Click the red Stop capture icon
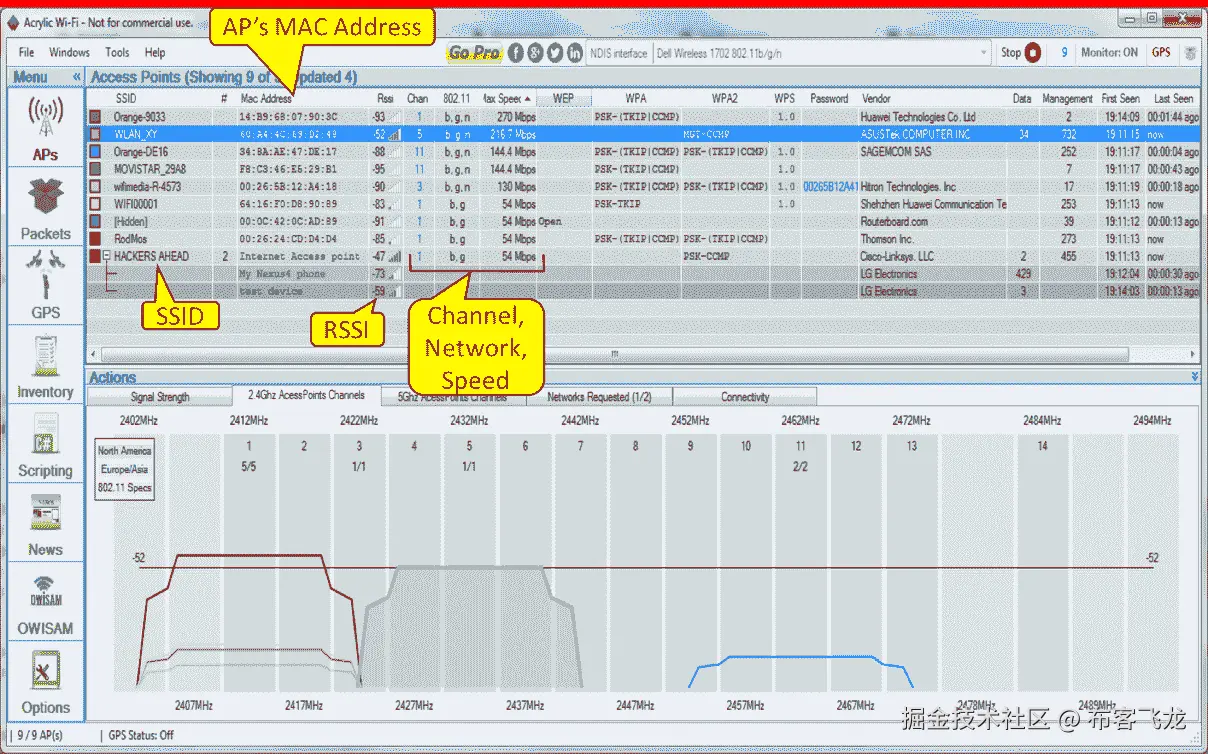The width and height of the screenshot is (1208, 754). click(x=1033, y=53)
